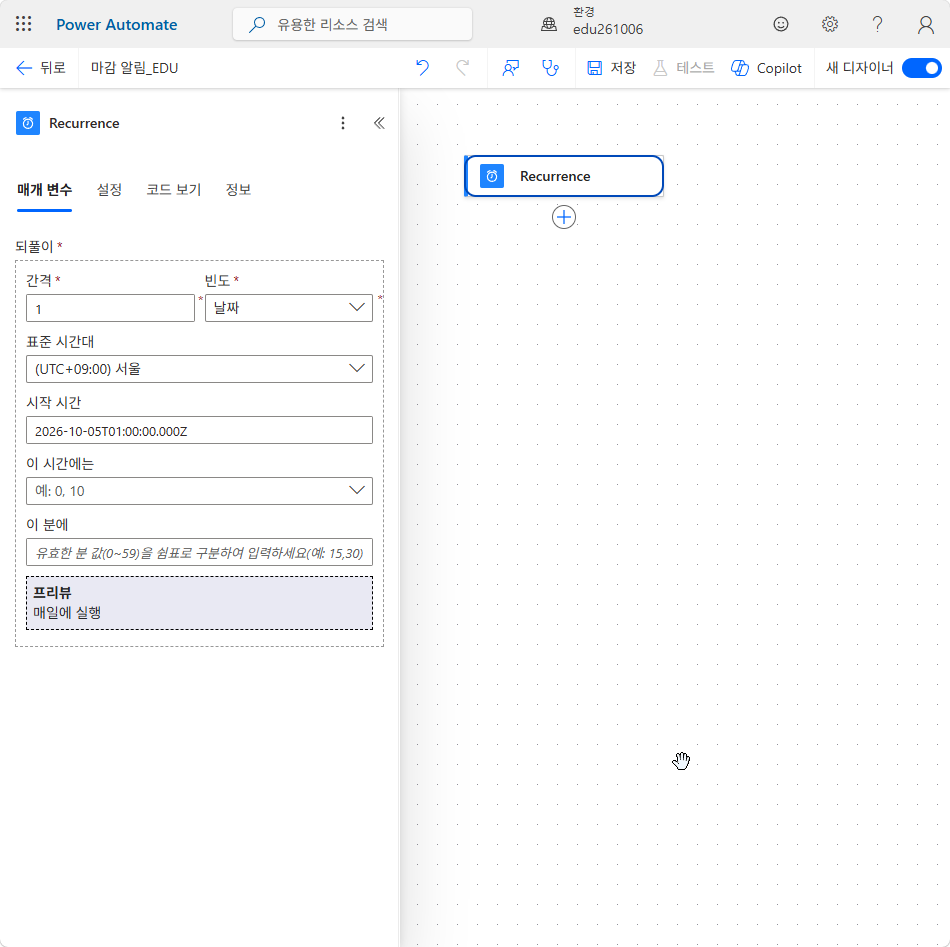
Task: Open the feedback smiley icon
Action: (781, 24)
